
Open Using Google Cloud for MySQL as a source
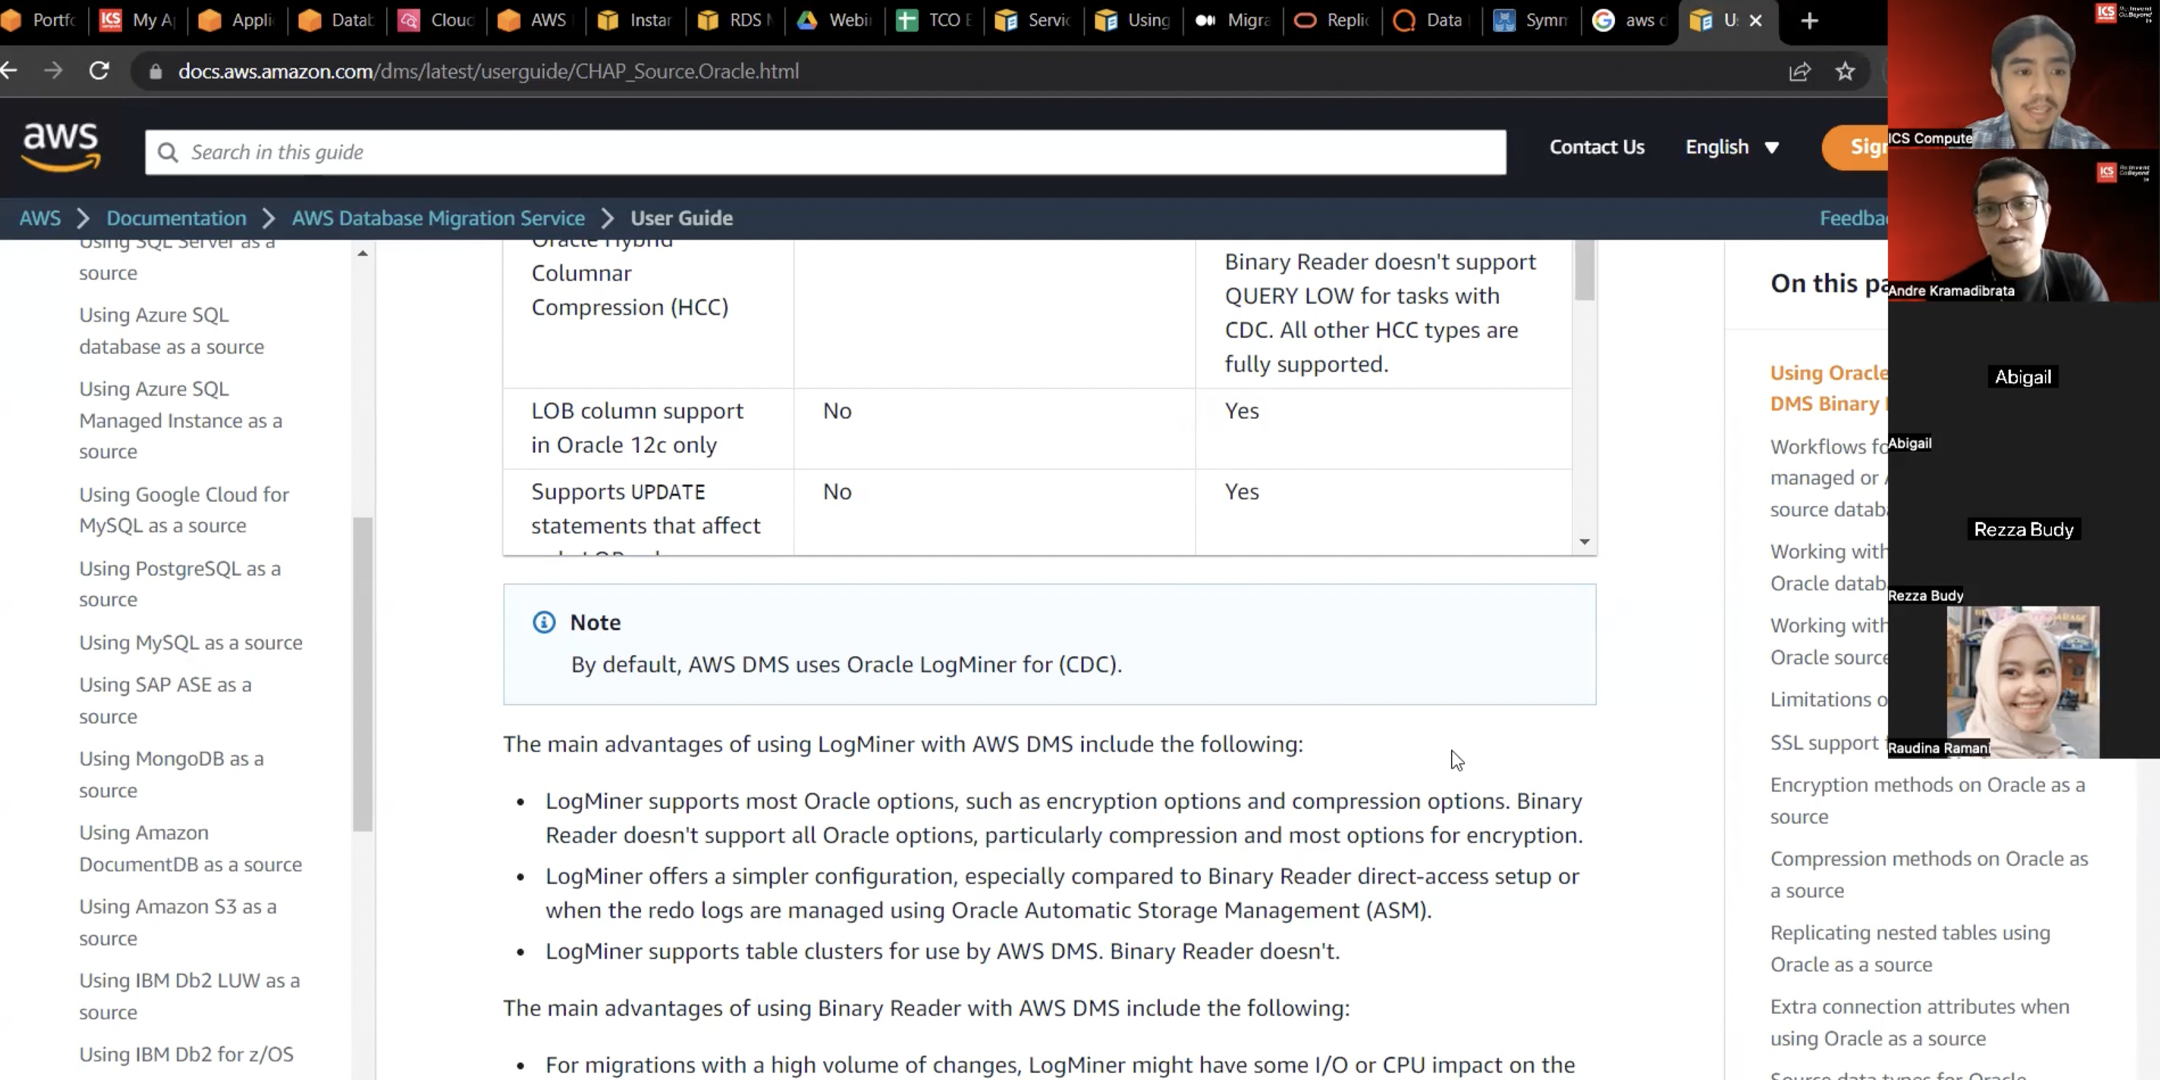tap(184, 510)
